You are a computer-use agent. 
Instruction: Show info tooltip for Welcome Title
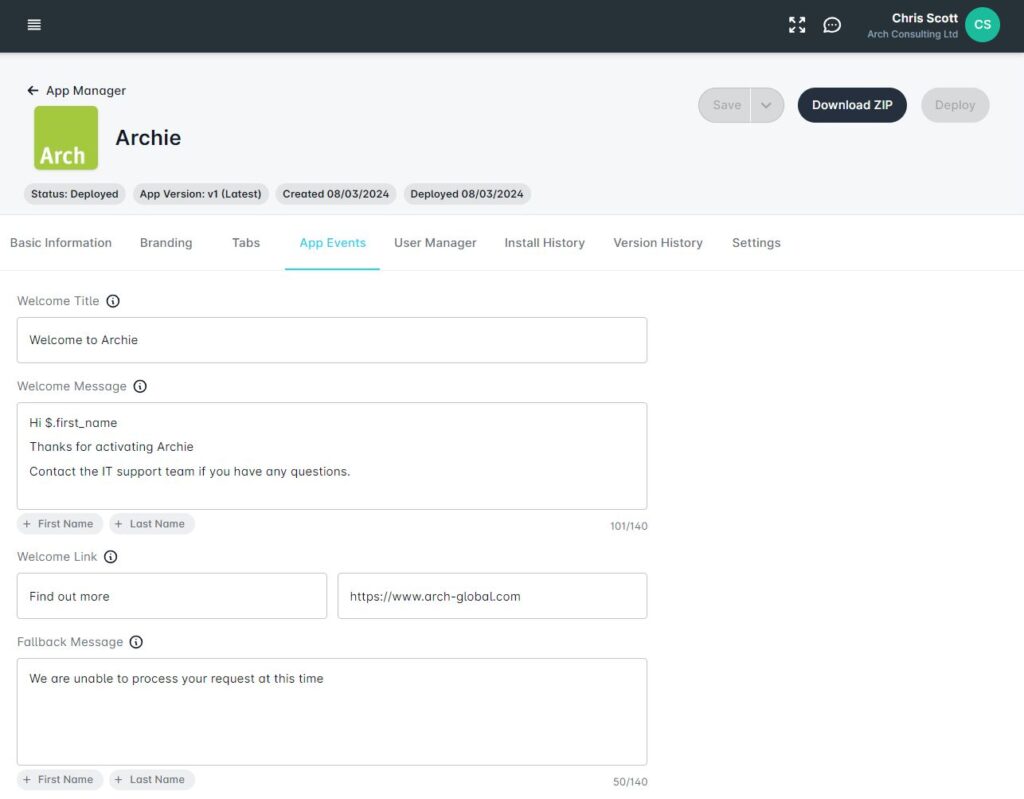coord(113,301)
